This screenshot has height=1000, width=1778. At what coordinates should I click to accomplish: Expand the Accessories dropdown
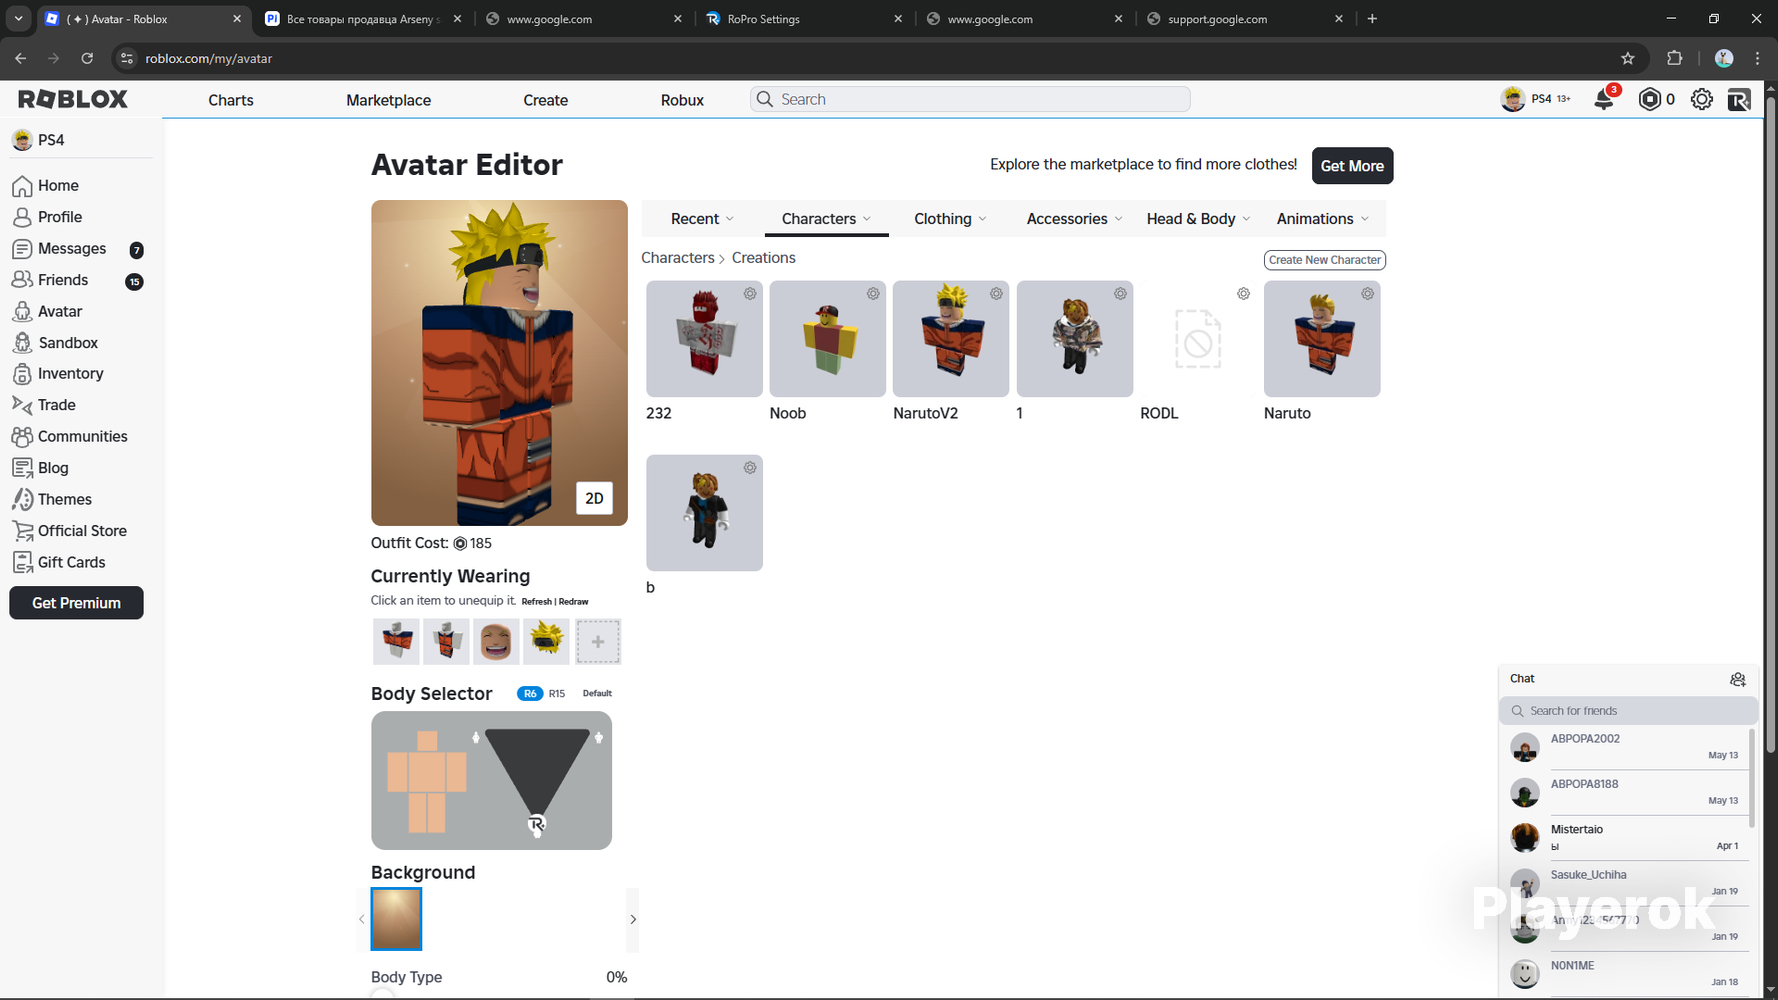(x=1074, y=219)
